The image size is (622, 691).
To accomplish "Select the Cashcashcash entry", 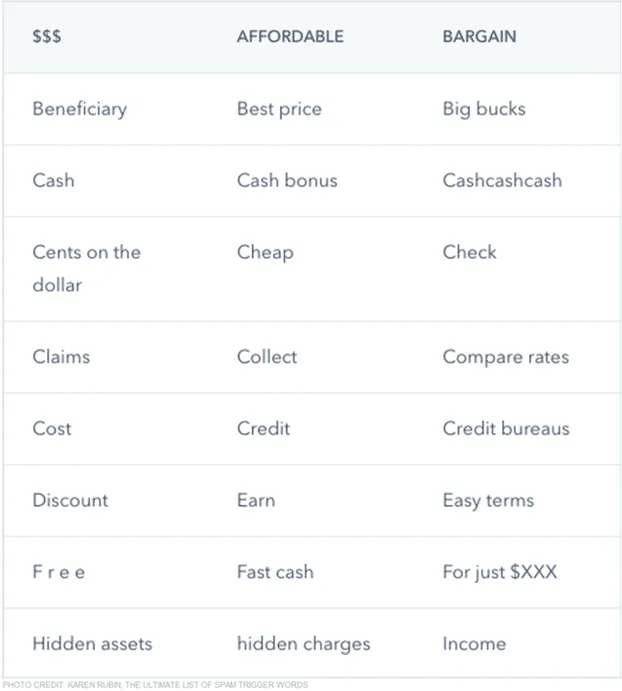I will click(x=502, y=181).
